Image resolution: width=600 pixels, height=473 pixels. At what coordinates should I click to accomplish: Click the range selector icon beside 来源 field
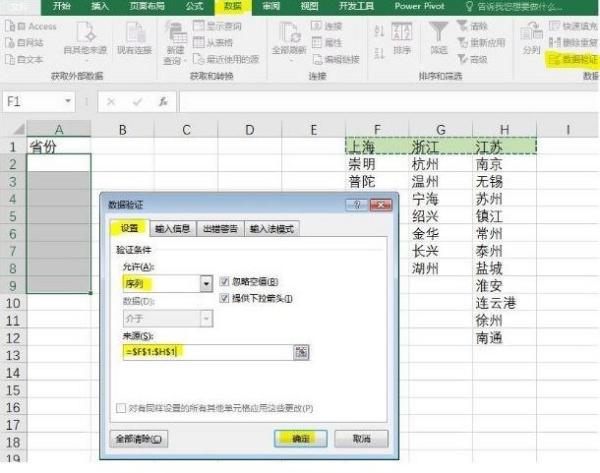(301, 352)
